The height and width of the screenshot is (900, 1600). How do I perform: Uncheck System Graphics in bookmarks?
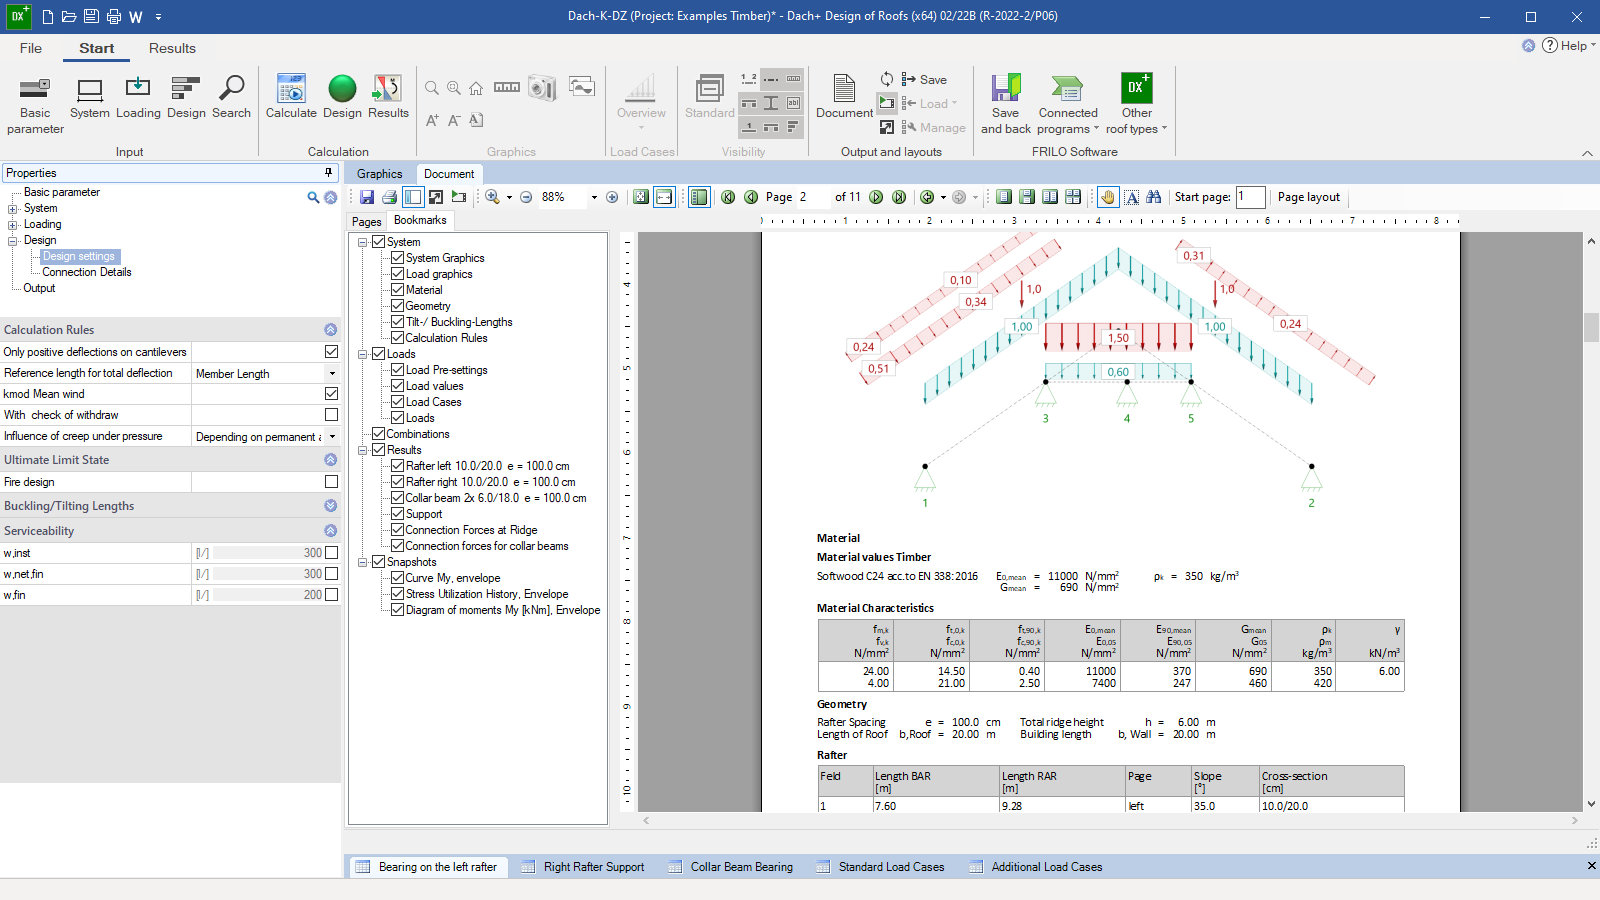click(397, 258)
